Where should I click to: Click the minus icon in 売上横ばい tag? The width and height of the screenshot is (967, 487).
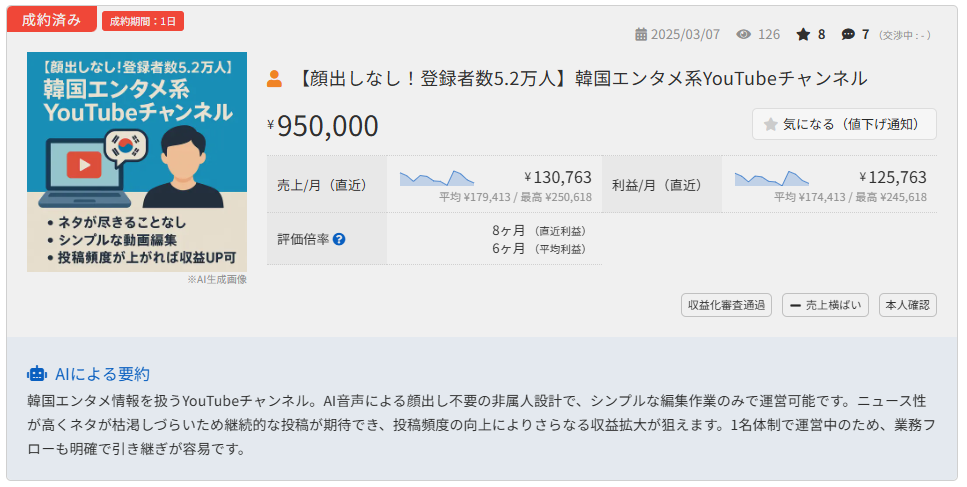pos(795,305)
